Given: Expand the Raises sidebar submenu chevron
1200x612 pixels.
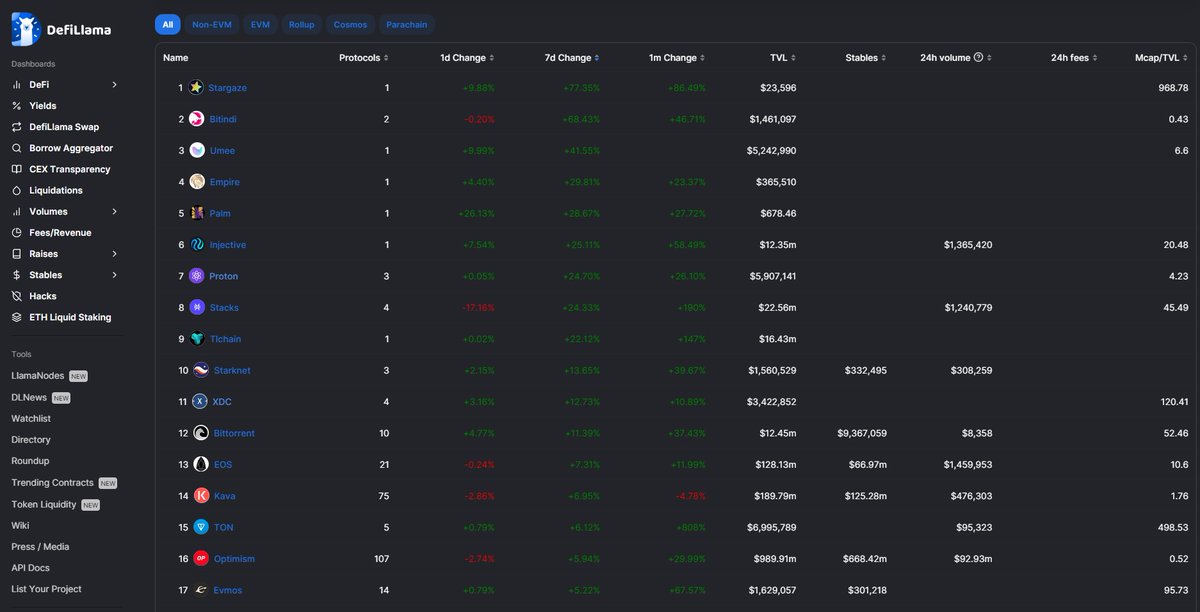Looking at the screenshot, I should [115, 254].
